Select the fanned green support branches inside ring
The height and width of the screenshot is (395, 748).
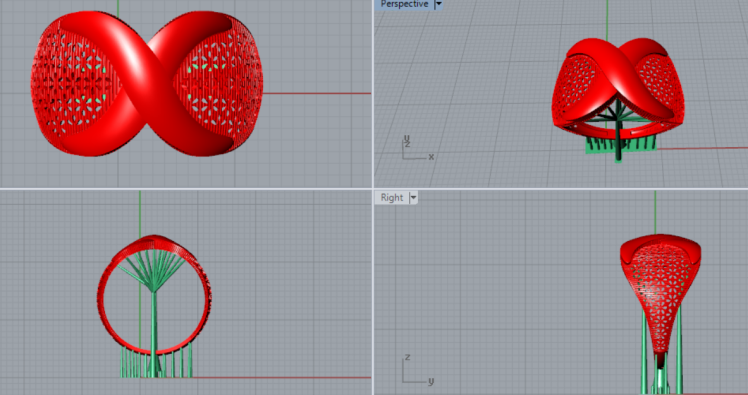pos(152,267)
